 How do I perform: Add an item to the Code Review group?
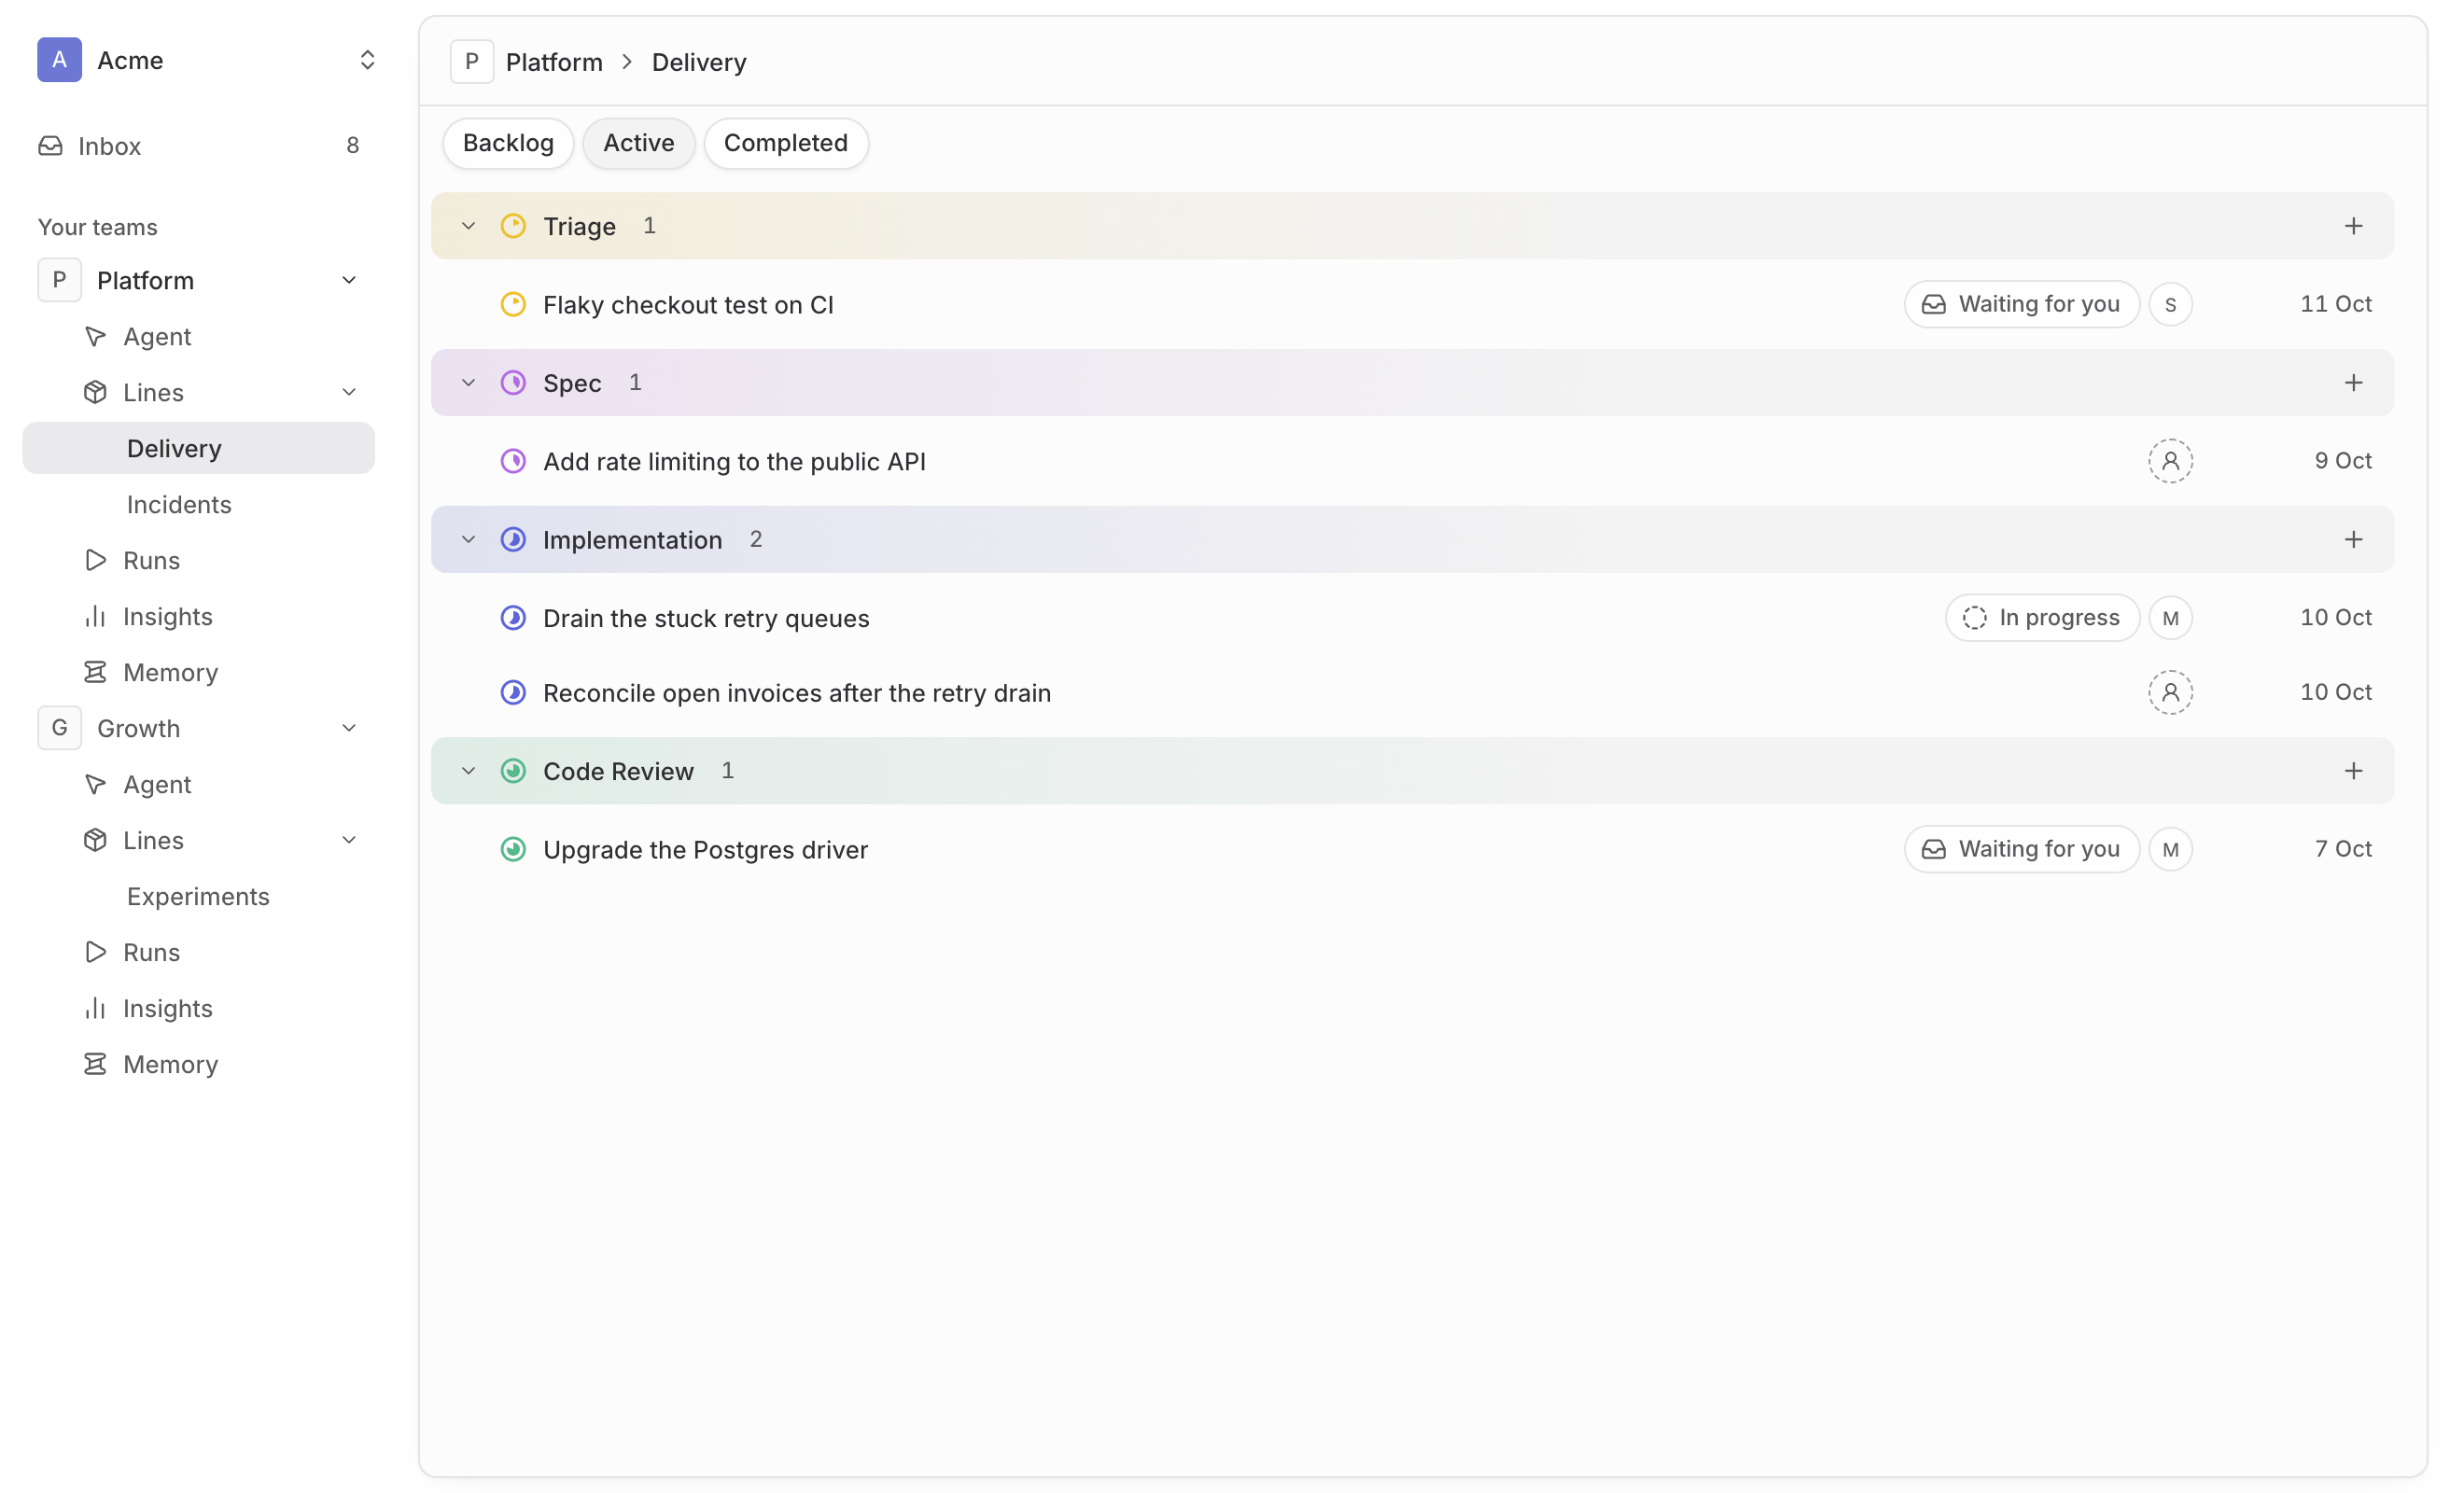(2353, 771)
